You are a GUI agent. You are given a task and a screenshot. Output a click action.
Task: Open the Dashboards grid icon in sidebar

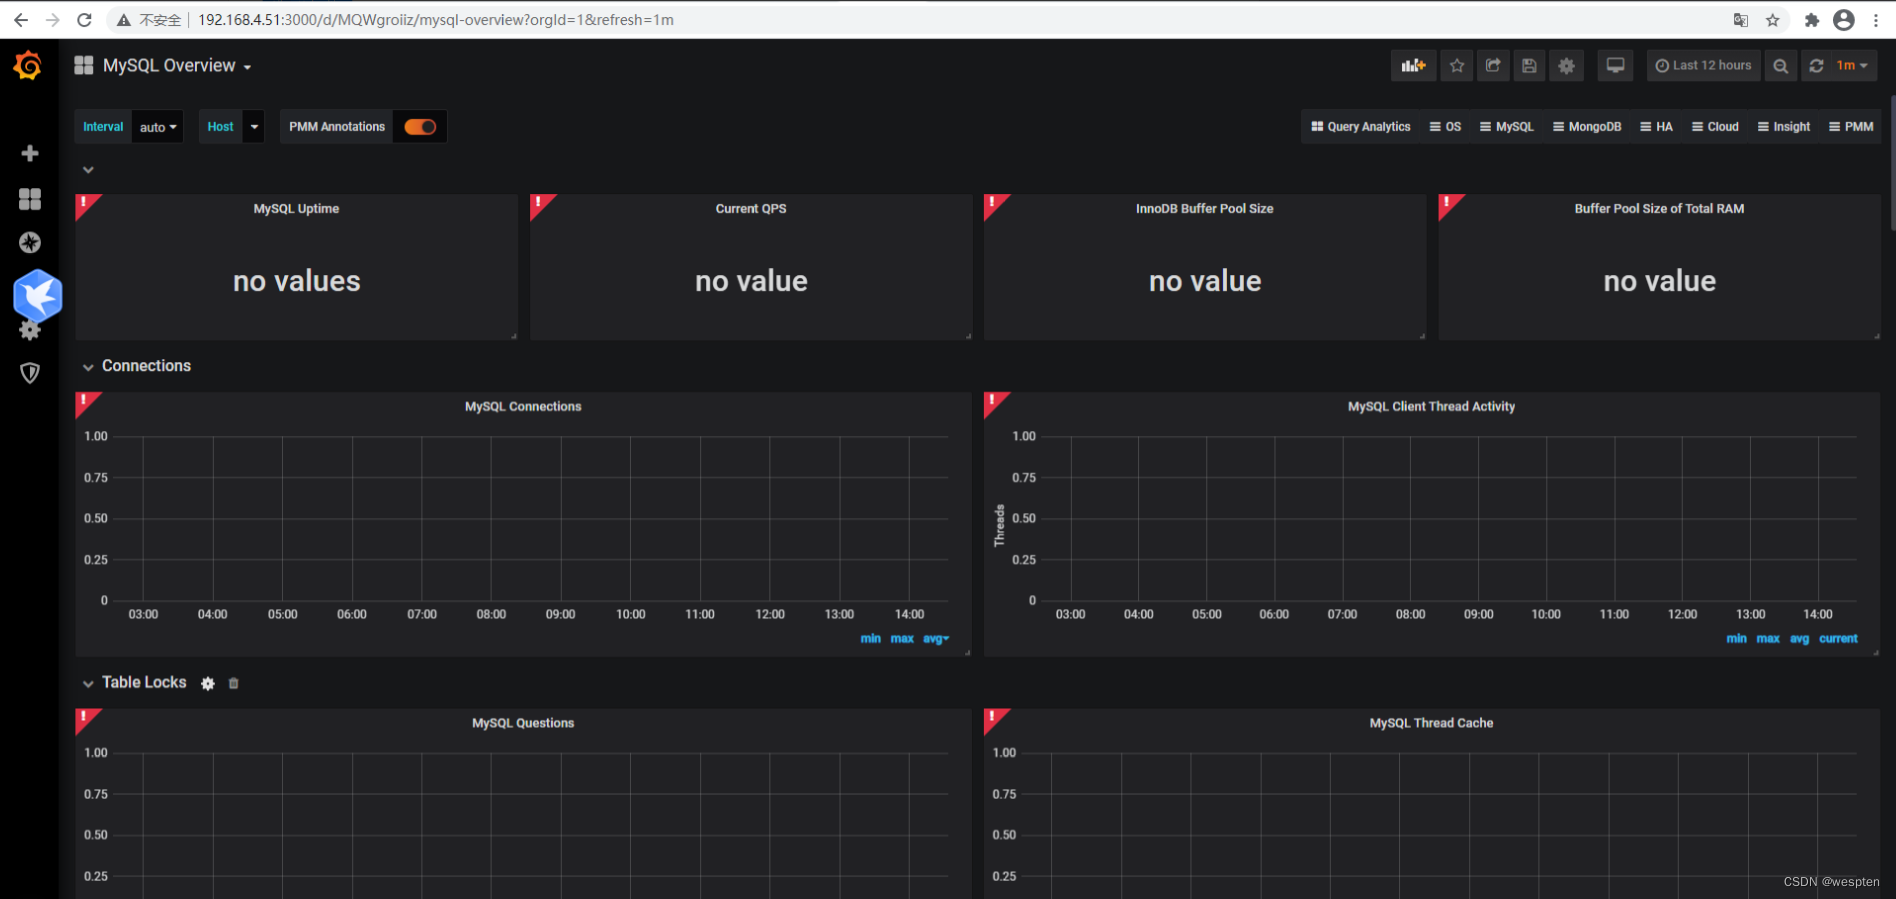(30, 199)
